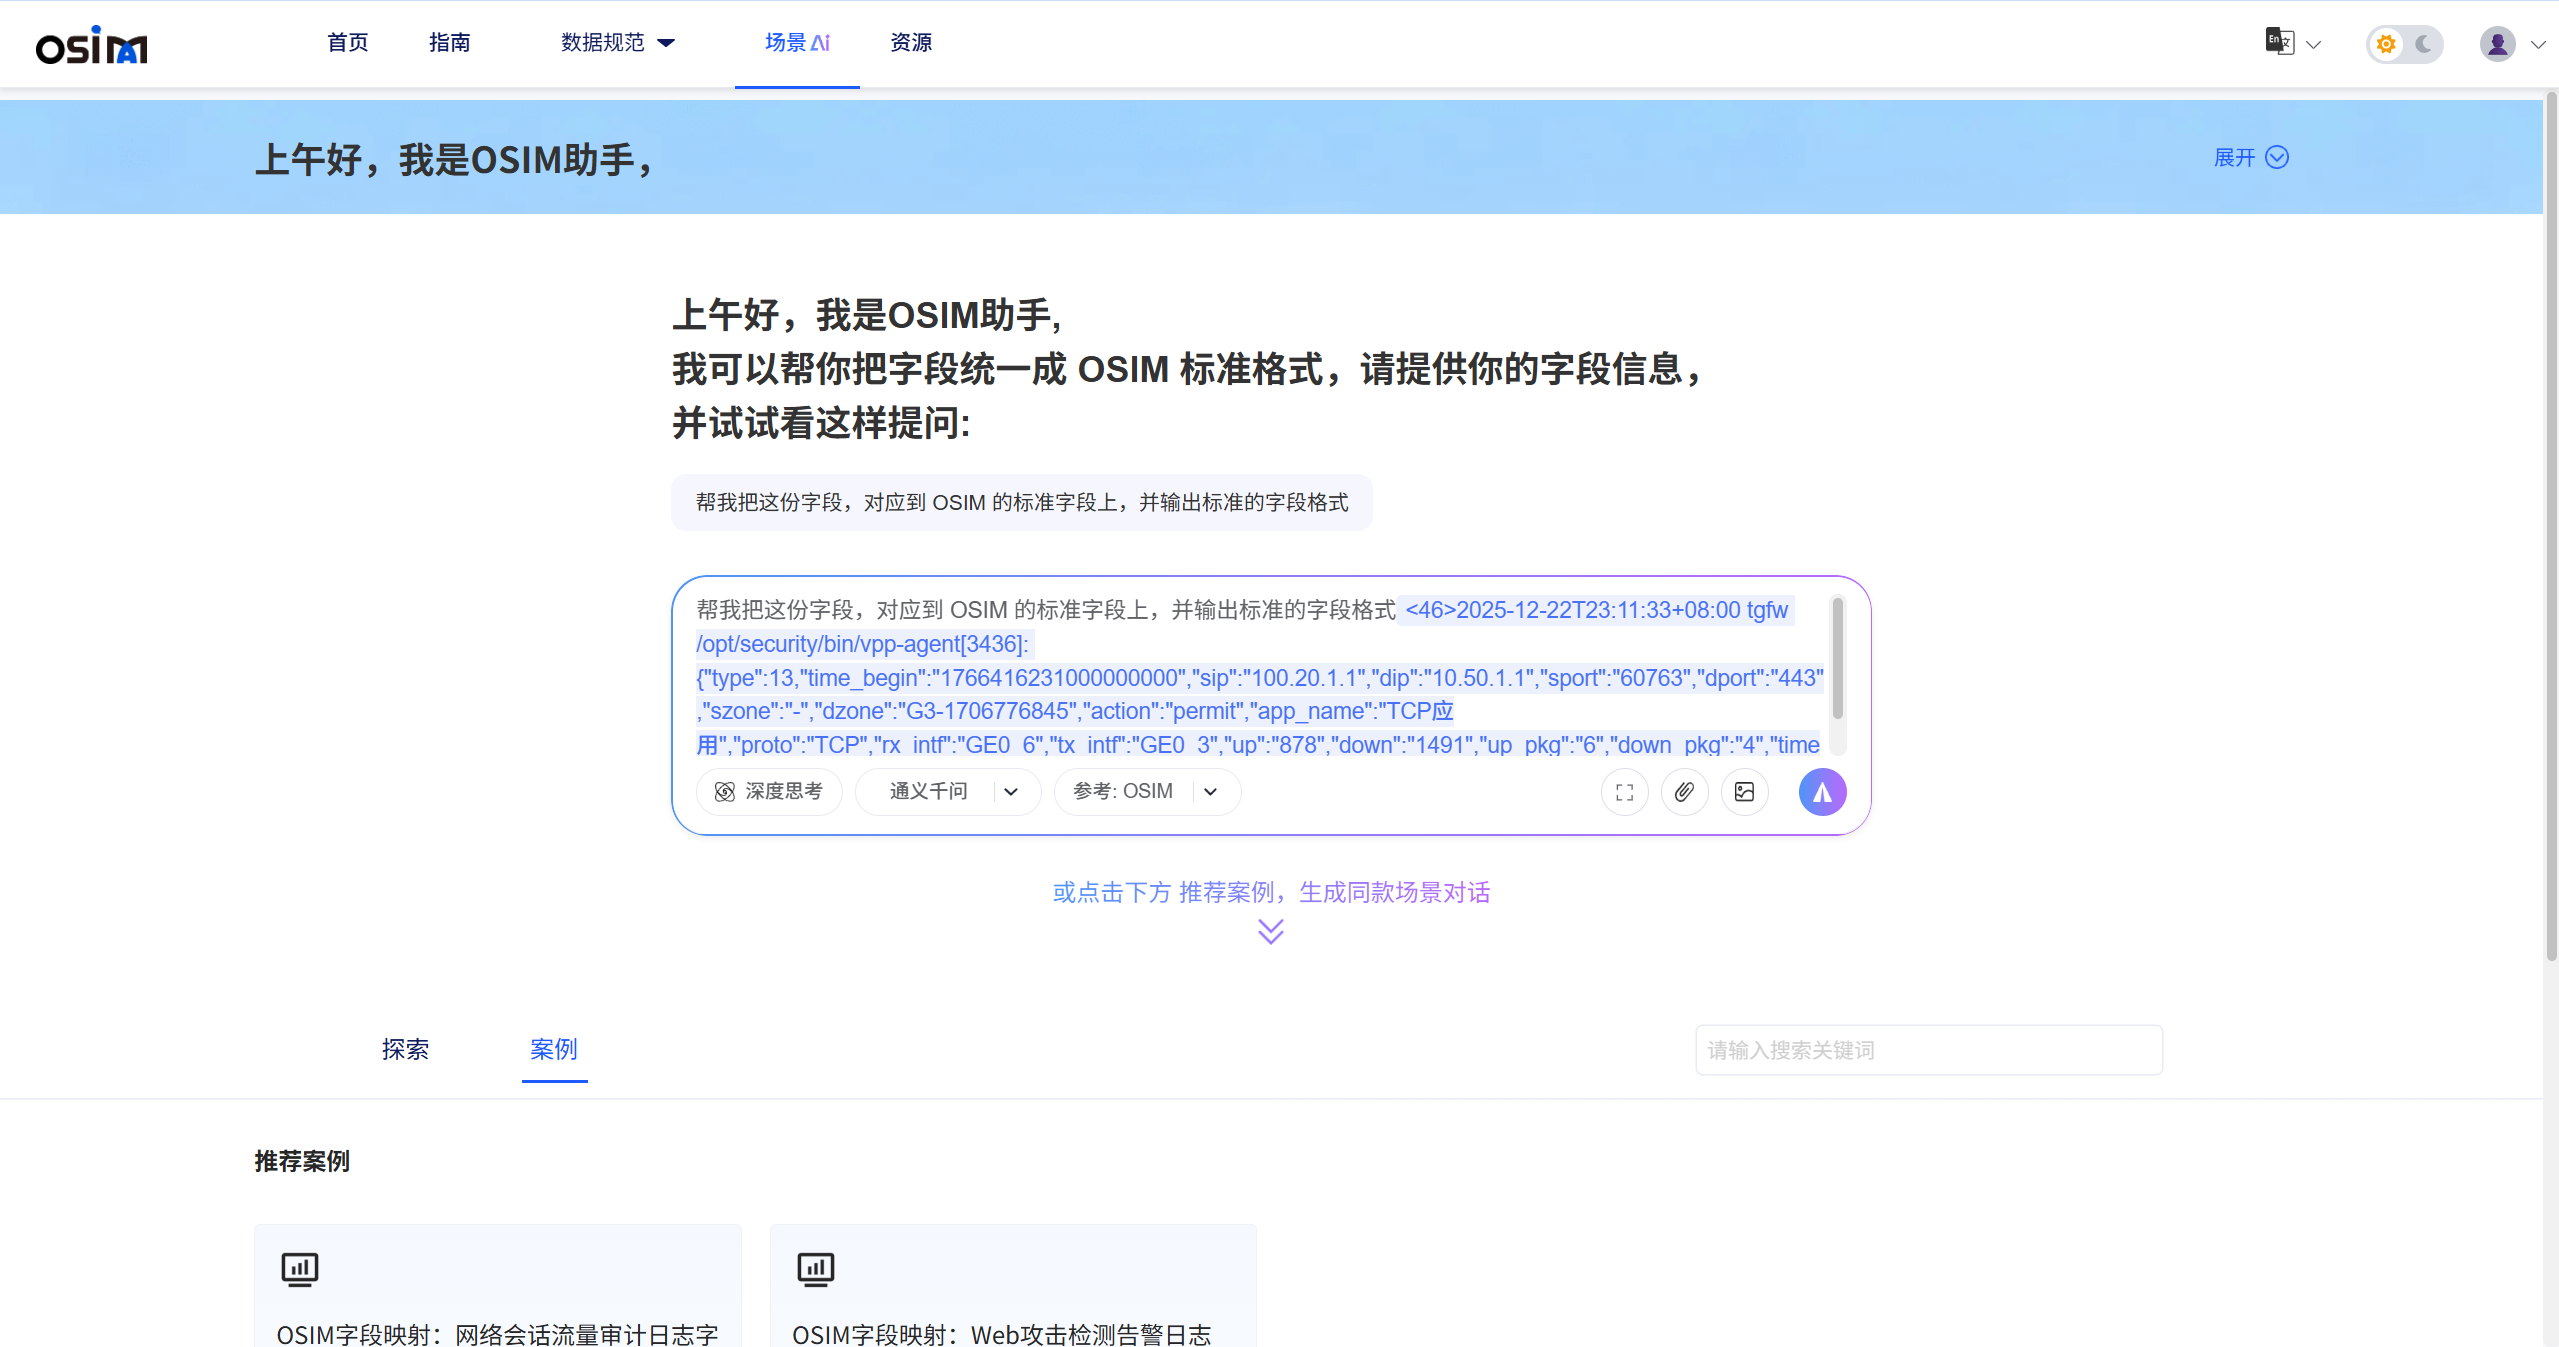2559x1347 pixels.
Task: Click inside the prompt text area
Action: pos(1260,676)
